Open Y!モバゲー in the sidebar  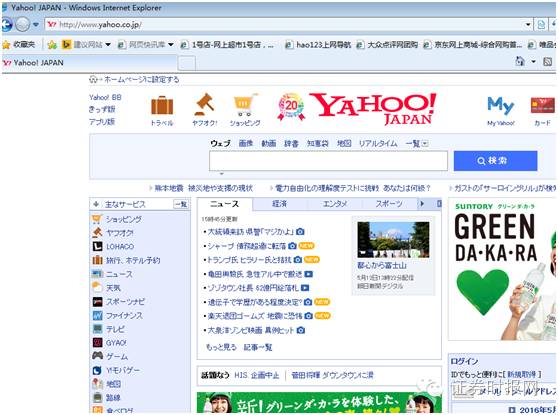(x=123, y=370)
